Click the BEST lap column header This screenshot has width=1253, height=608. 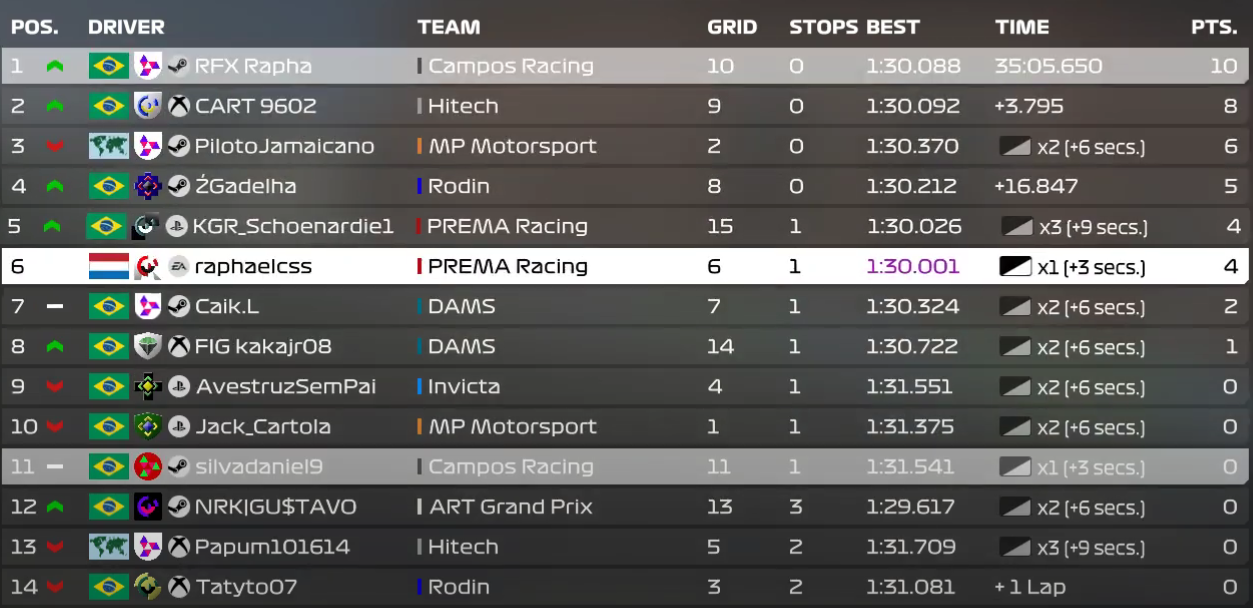893,27
